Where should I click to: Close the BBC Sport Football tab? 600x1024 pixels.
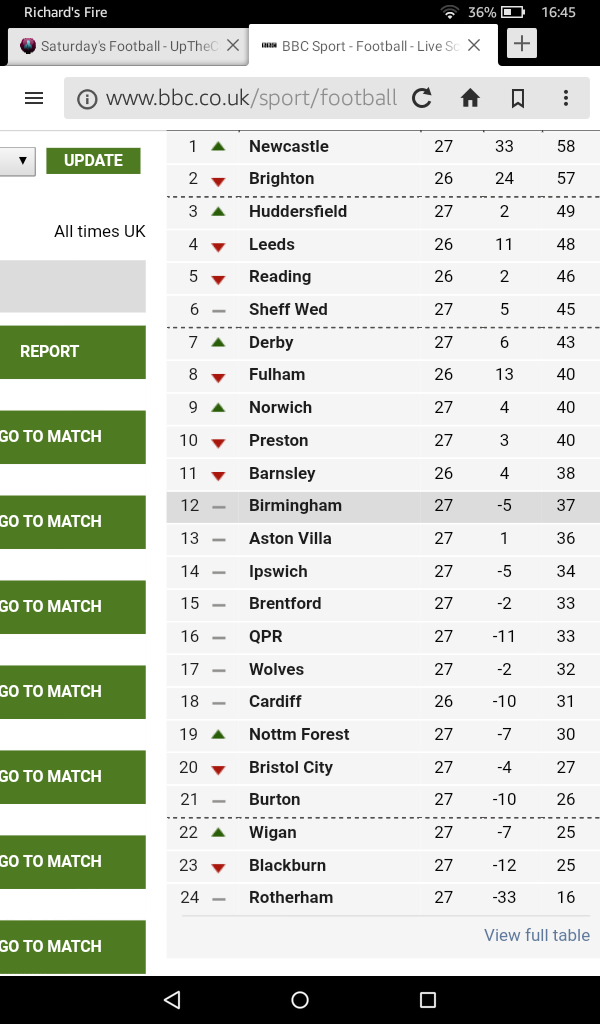pyautogui.click(x=474, y=45)
